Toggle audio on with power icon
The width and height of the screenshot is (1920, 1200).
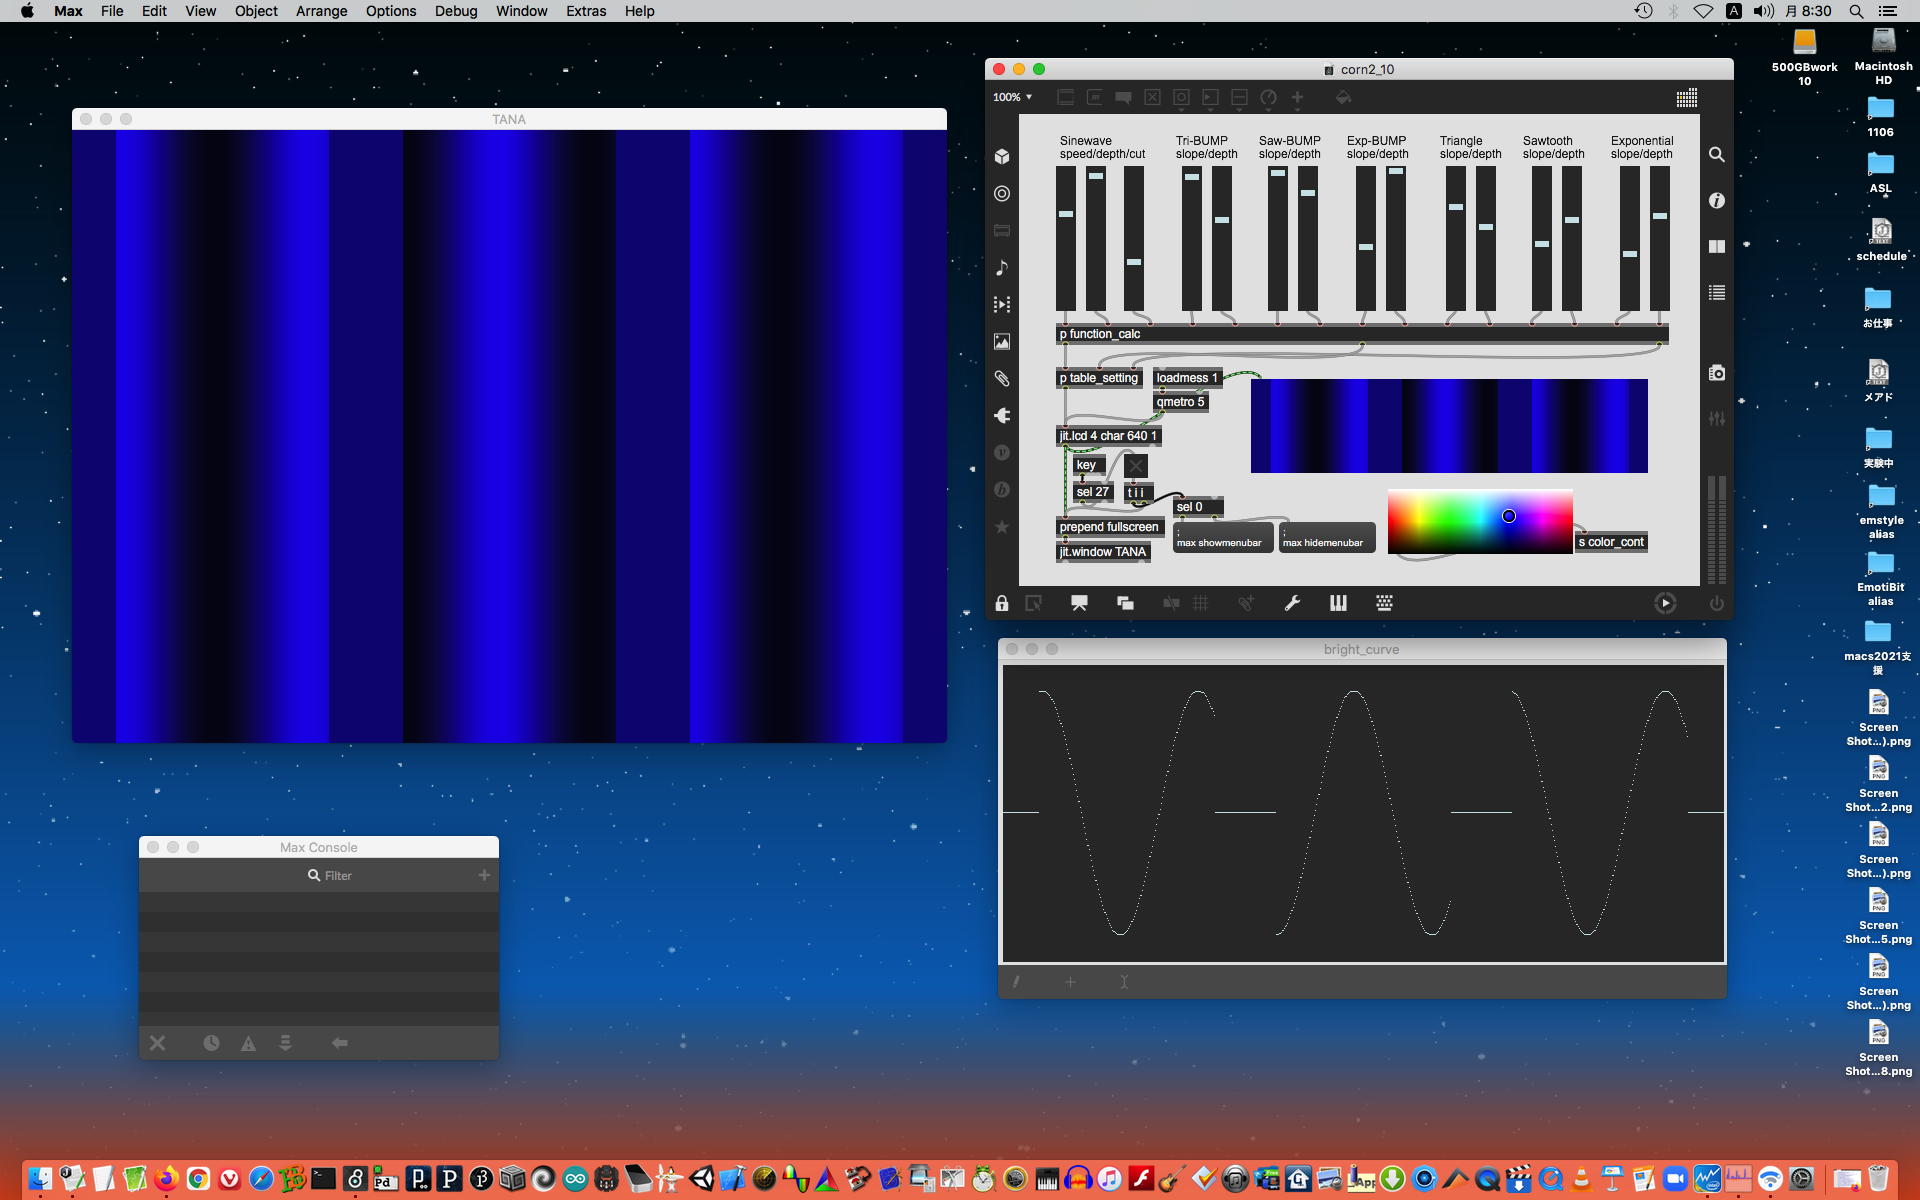coord(1716,603)
